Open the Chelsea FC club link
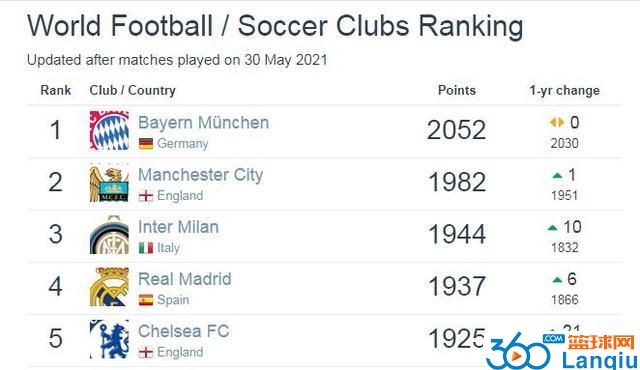 coord(184,331)
